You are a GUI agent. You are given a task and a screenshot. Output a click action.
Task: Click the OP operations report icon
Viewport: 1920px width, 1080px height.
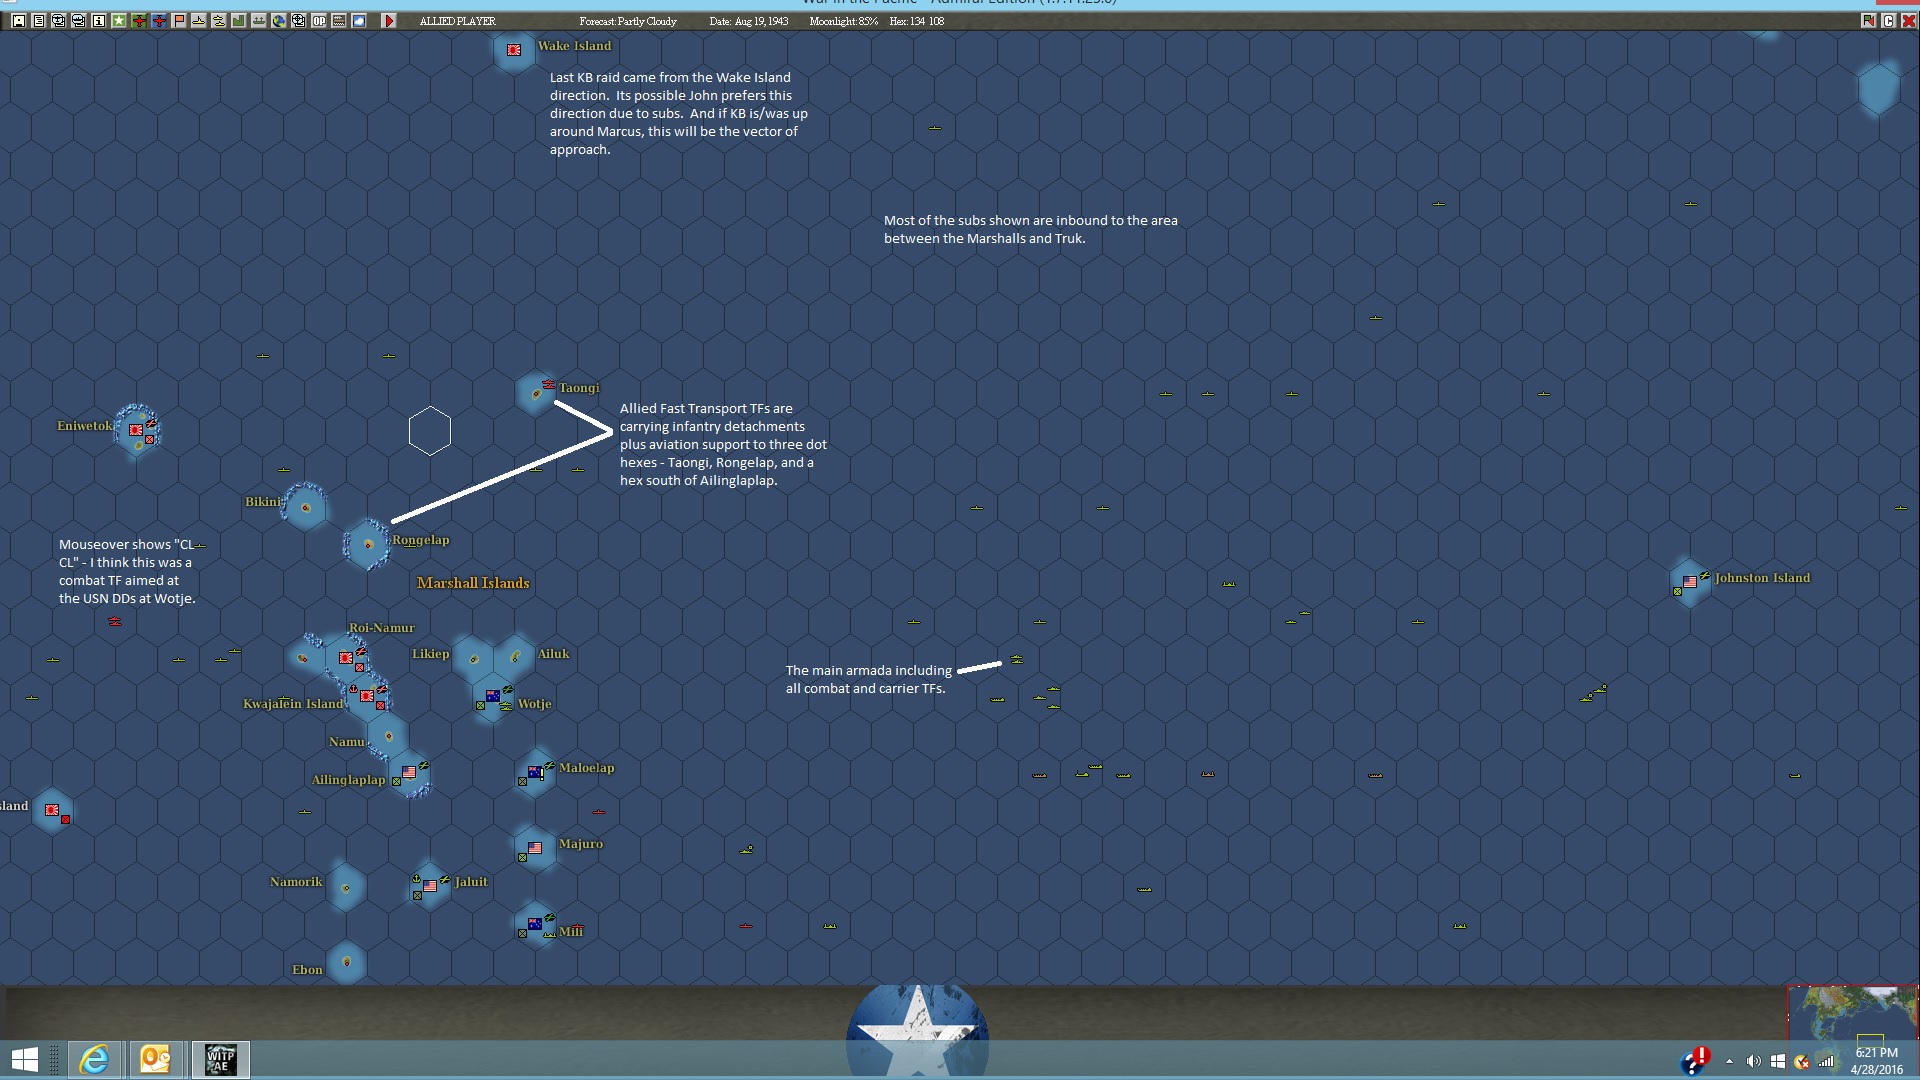click(x=319, y=21)
